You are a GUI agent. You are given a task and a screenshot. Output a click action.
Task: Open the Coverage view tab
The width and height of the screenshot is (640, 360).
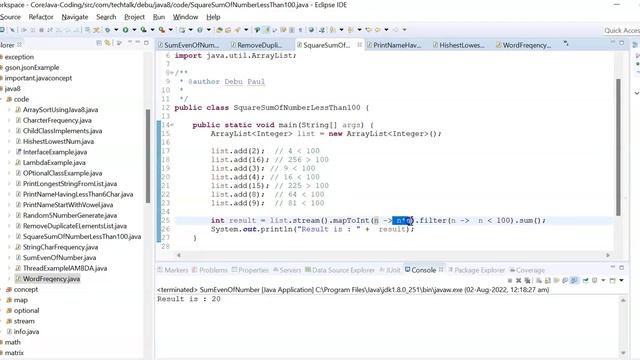pyautogui.click(x=527, y=270)
